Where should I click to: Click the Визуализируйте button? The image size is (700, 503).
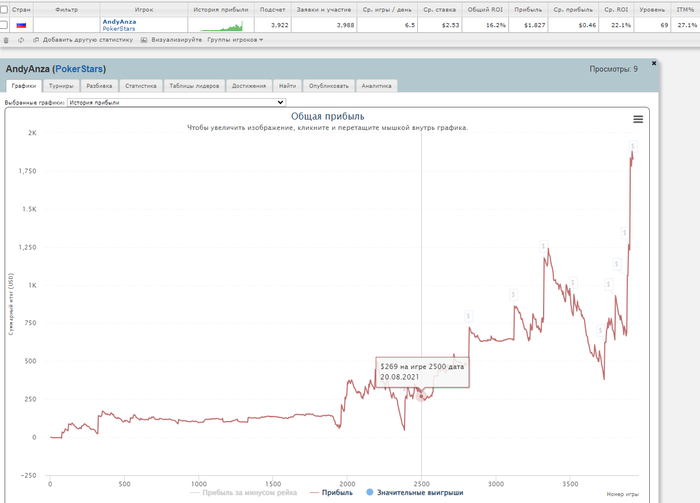click(x=171, y=40)
